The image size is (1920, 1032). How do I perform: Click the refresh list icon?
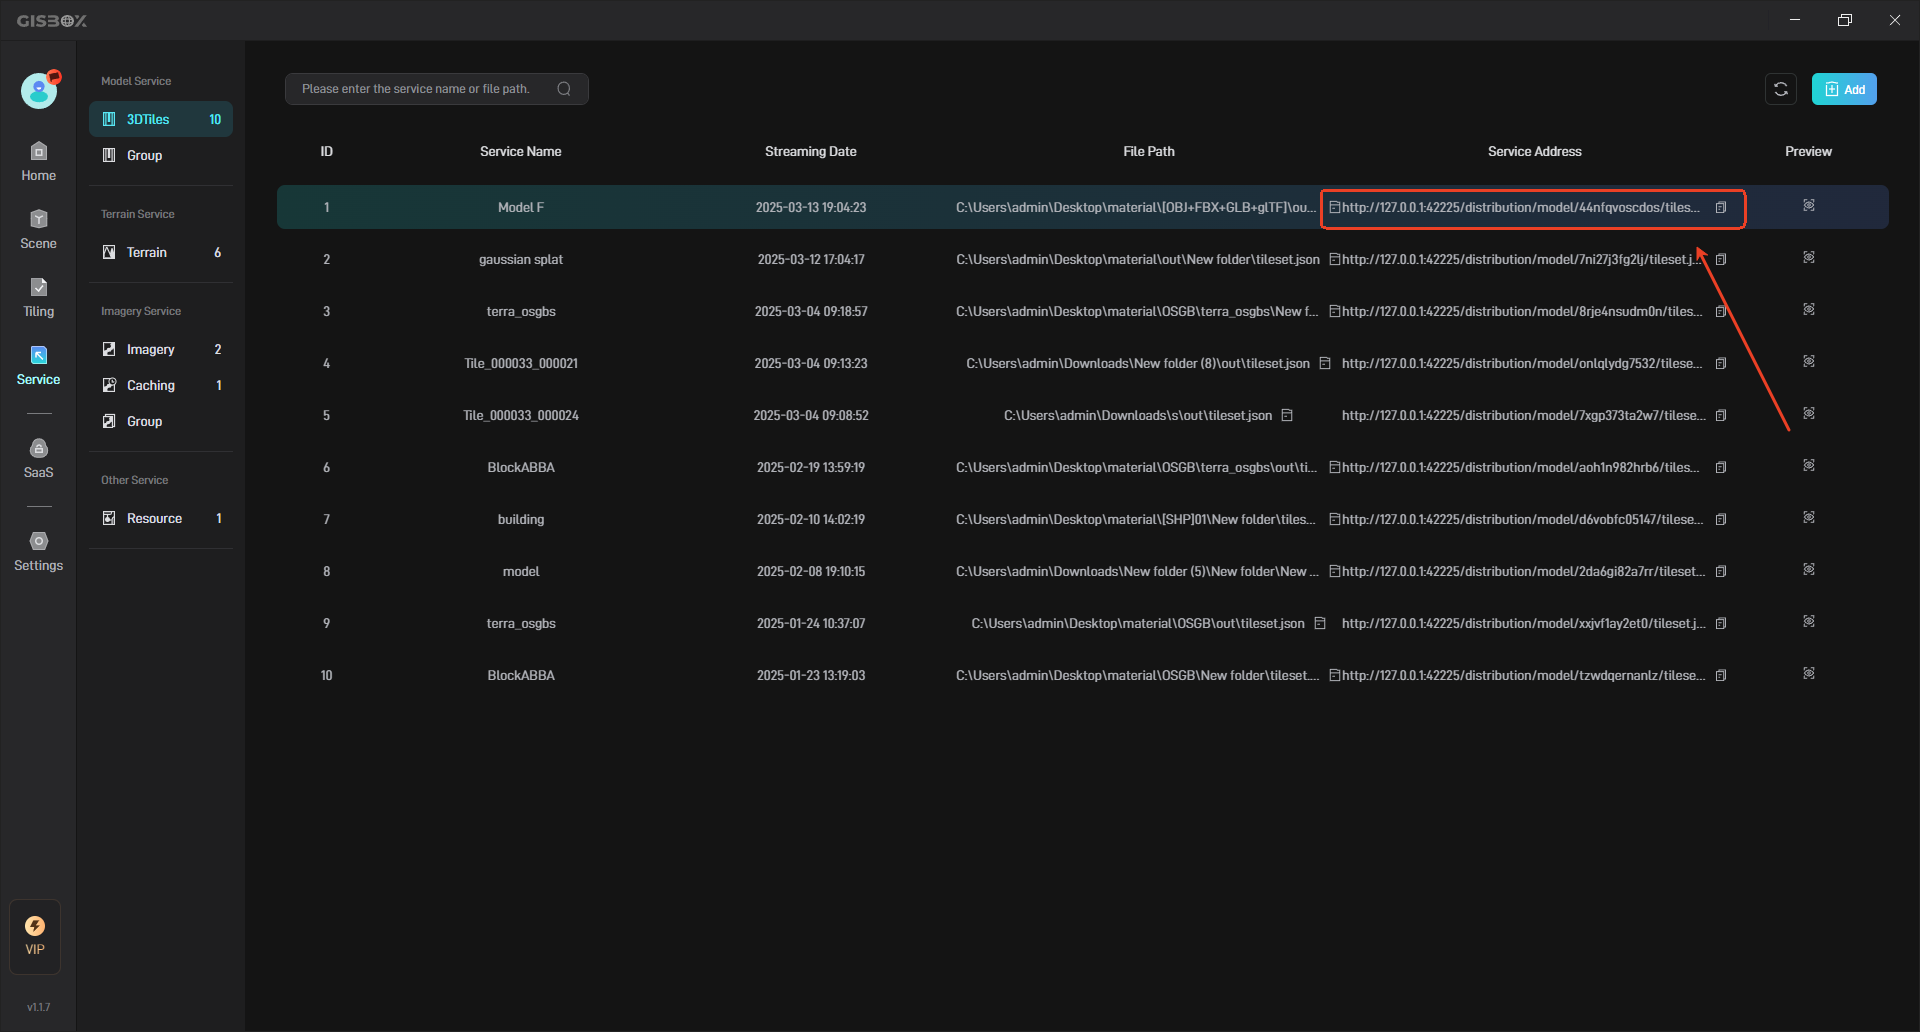pos(1781,89)
